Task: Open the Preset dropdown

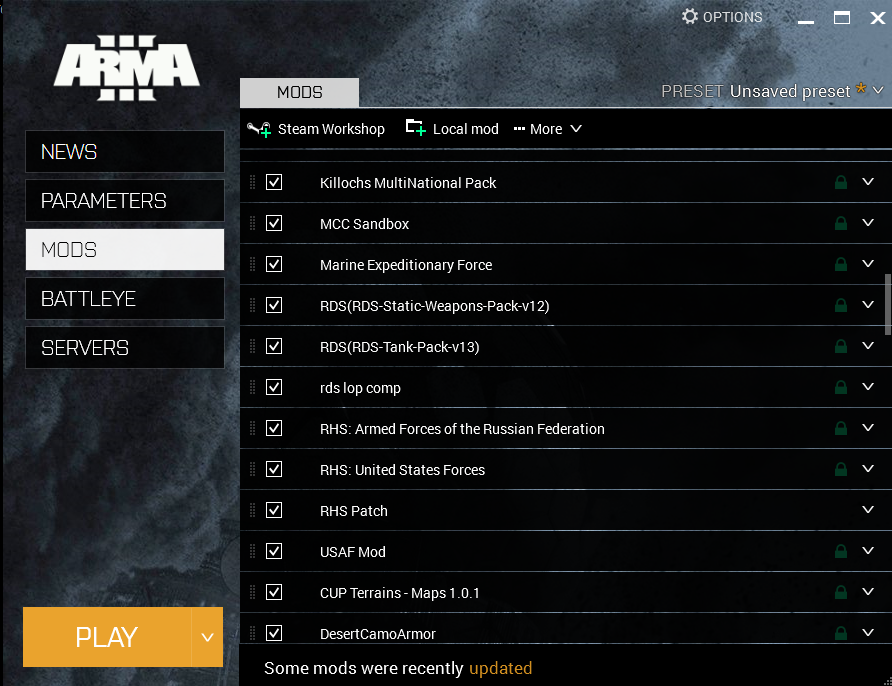Action: 878,91
